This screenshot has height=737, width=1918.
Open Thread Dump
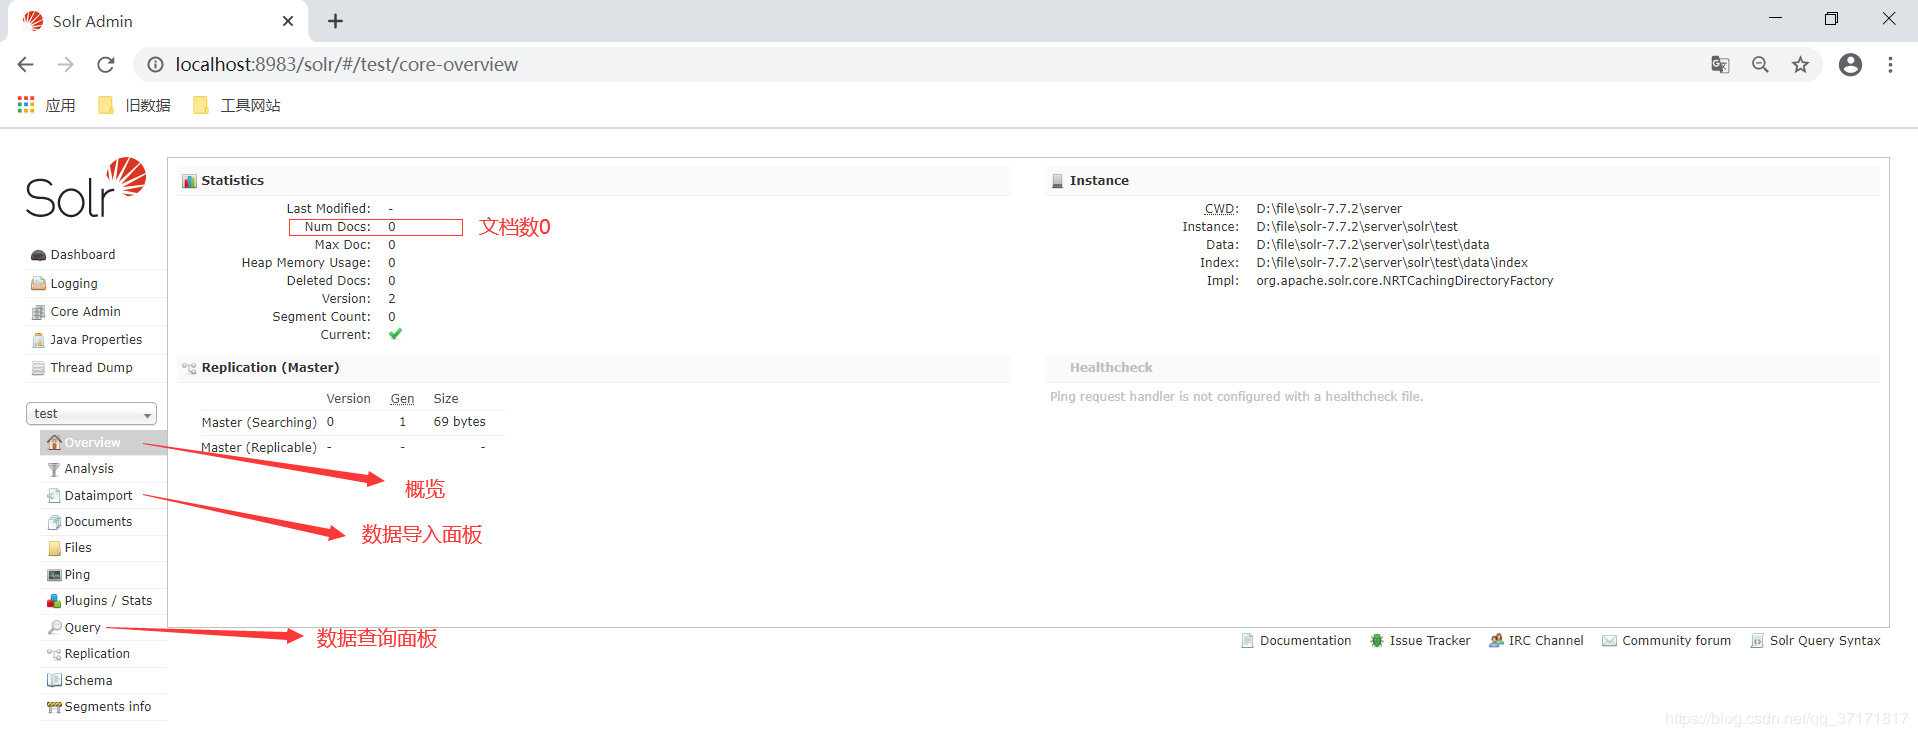click(x=91, y=368)
